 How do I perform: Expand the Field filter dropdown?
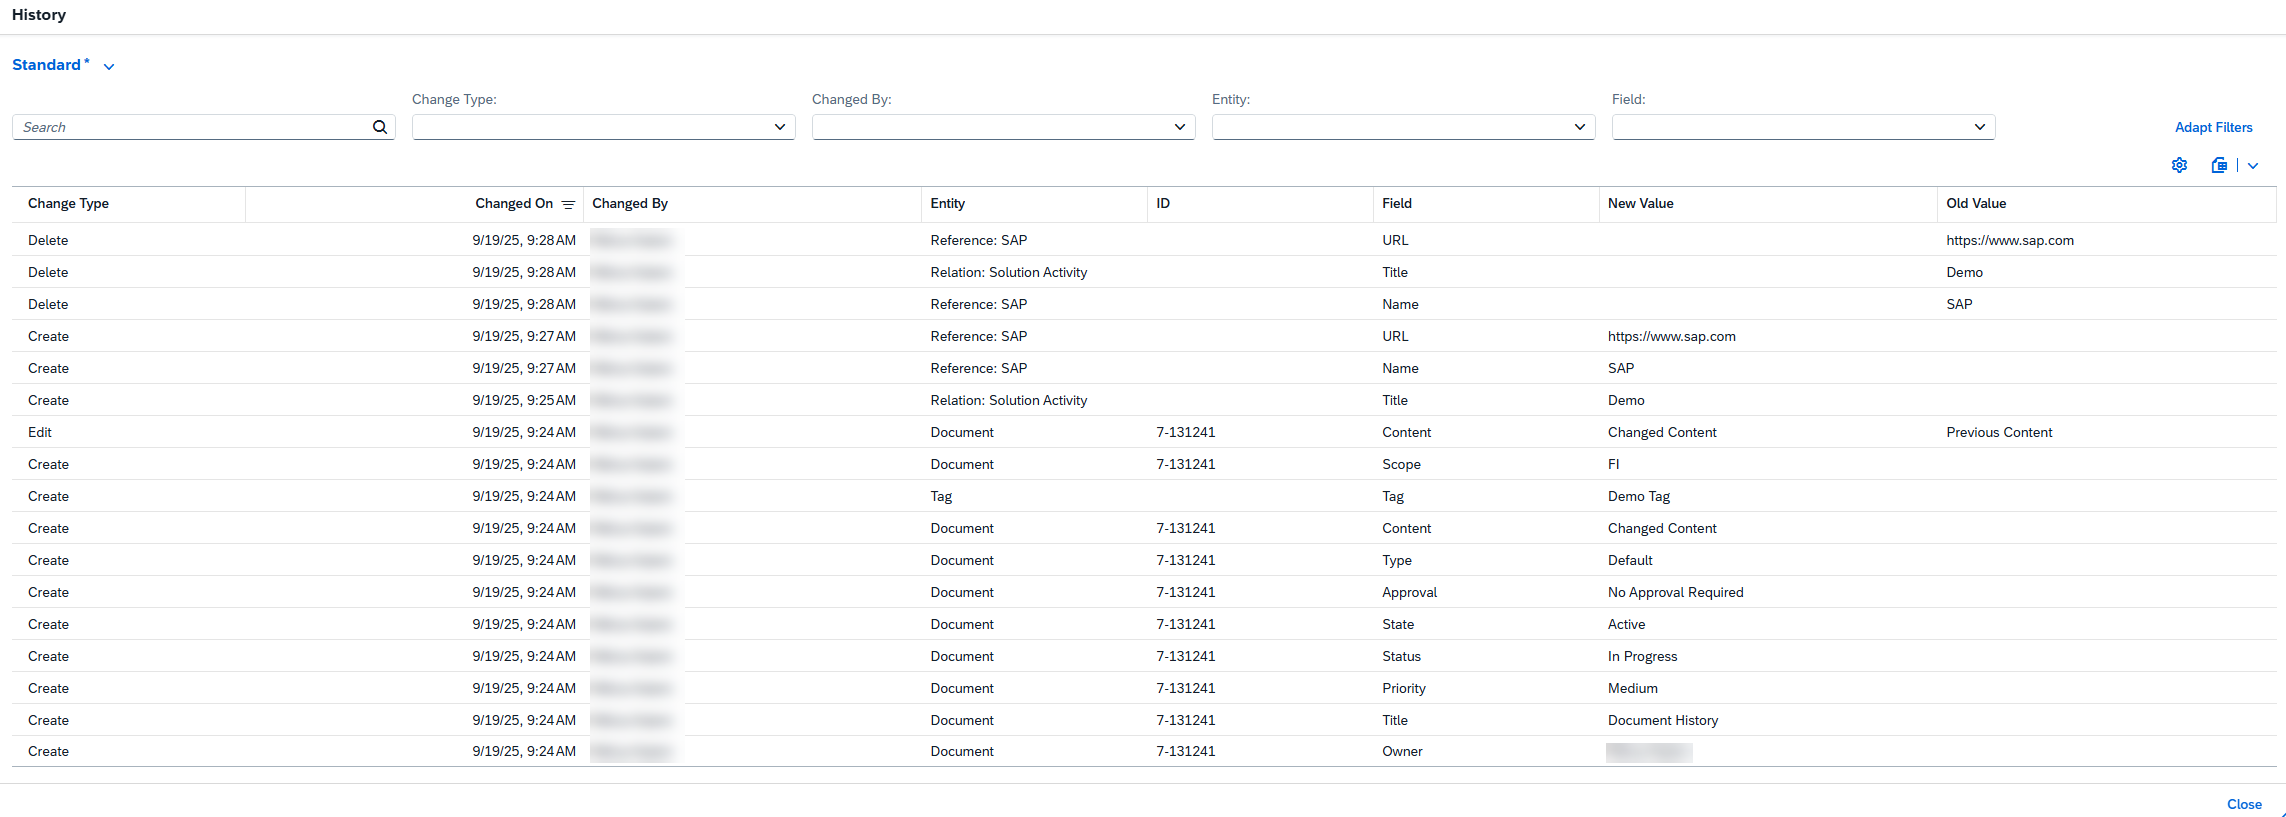tap(1979, 127)
